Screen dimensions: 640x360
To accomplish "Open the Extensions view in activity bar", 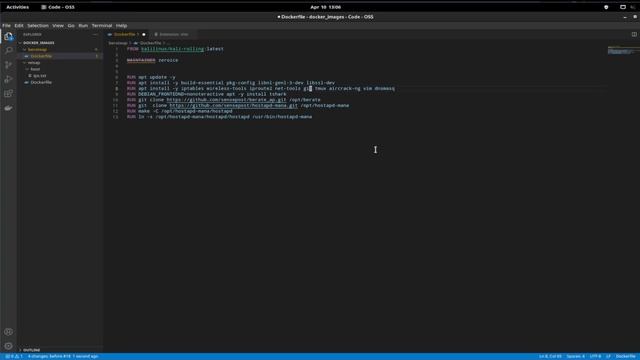I will point(8,93).
